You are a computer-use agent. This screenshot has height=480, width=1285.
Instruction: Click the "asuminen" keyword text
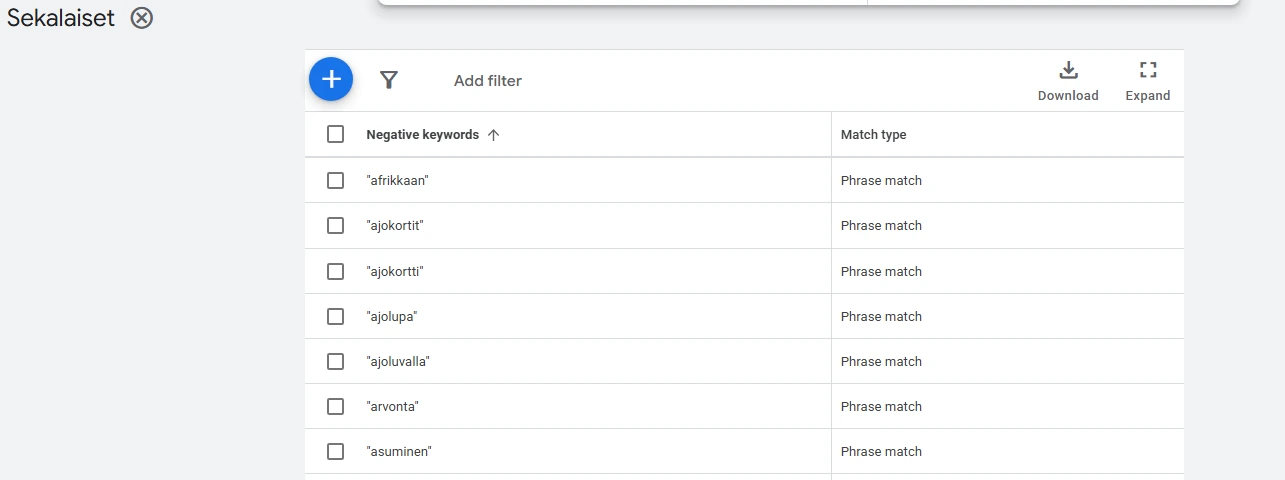399,451
